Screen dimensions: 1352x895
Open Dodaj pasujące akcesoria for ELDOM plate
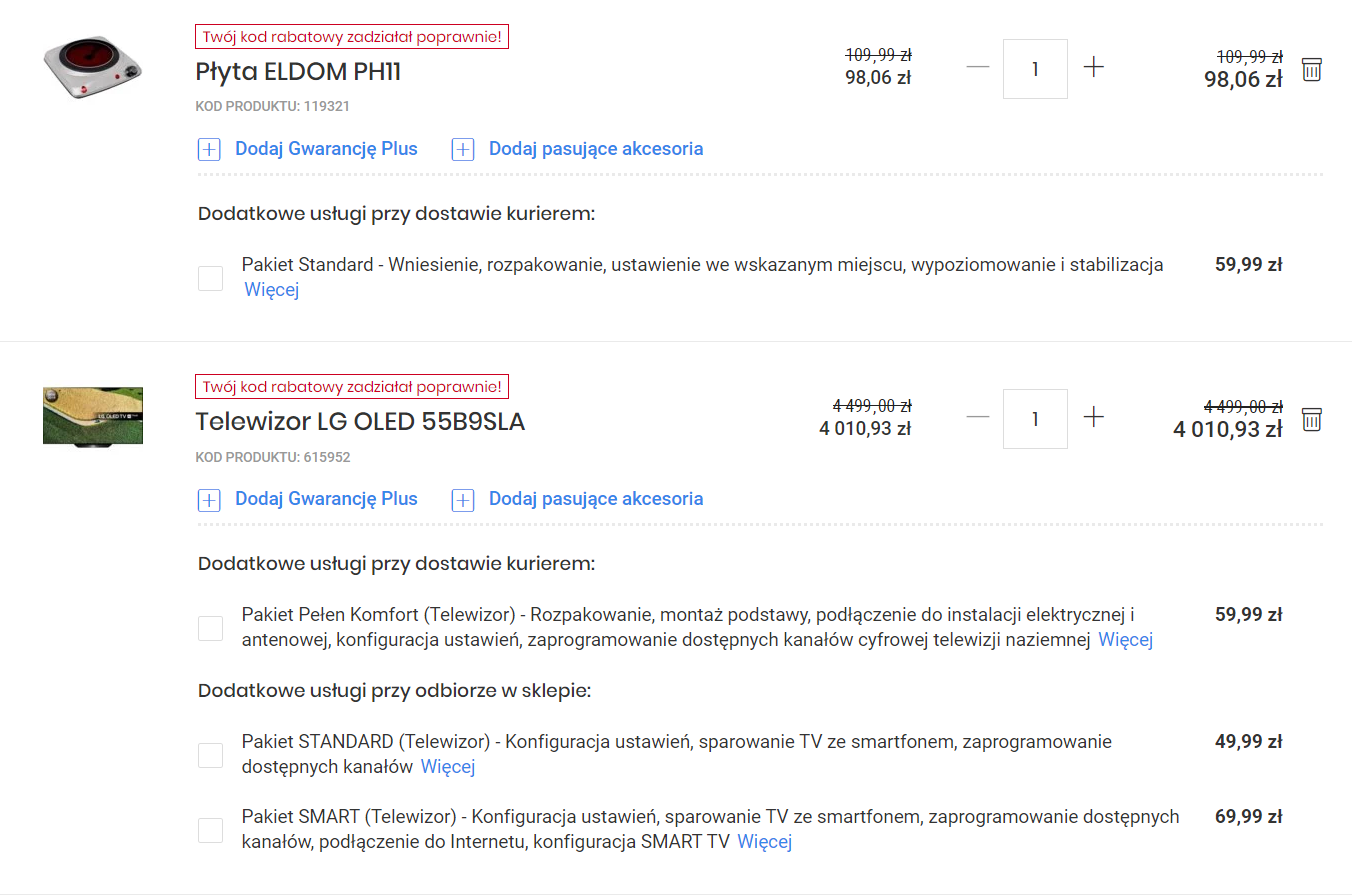pyautogui.click(x=596, y=149)
